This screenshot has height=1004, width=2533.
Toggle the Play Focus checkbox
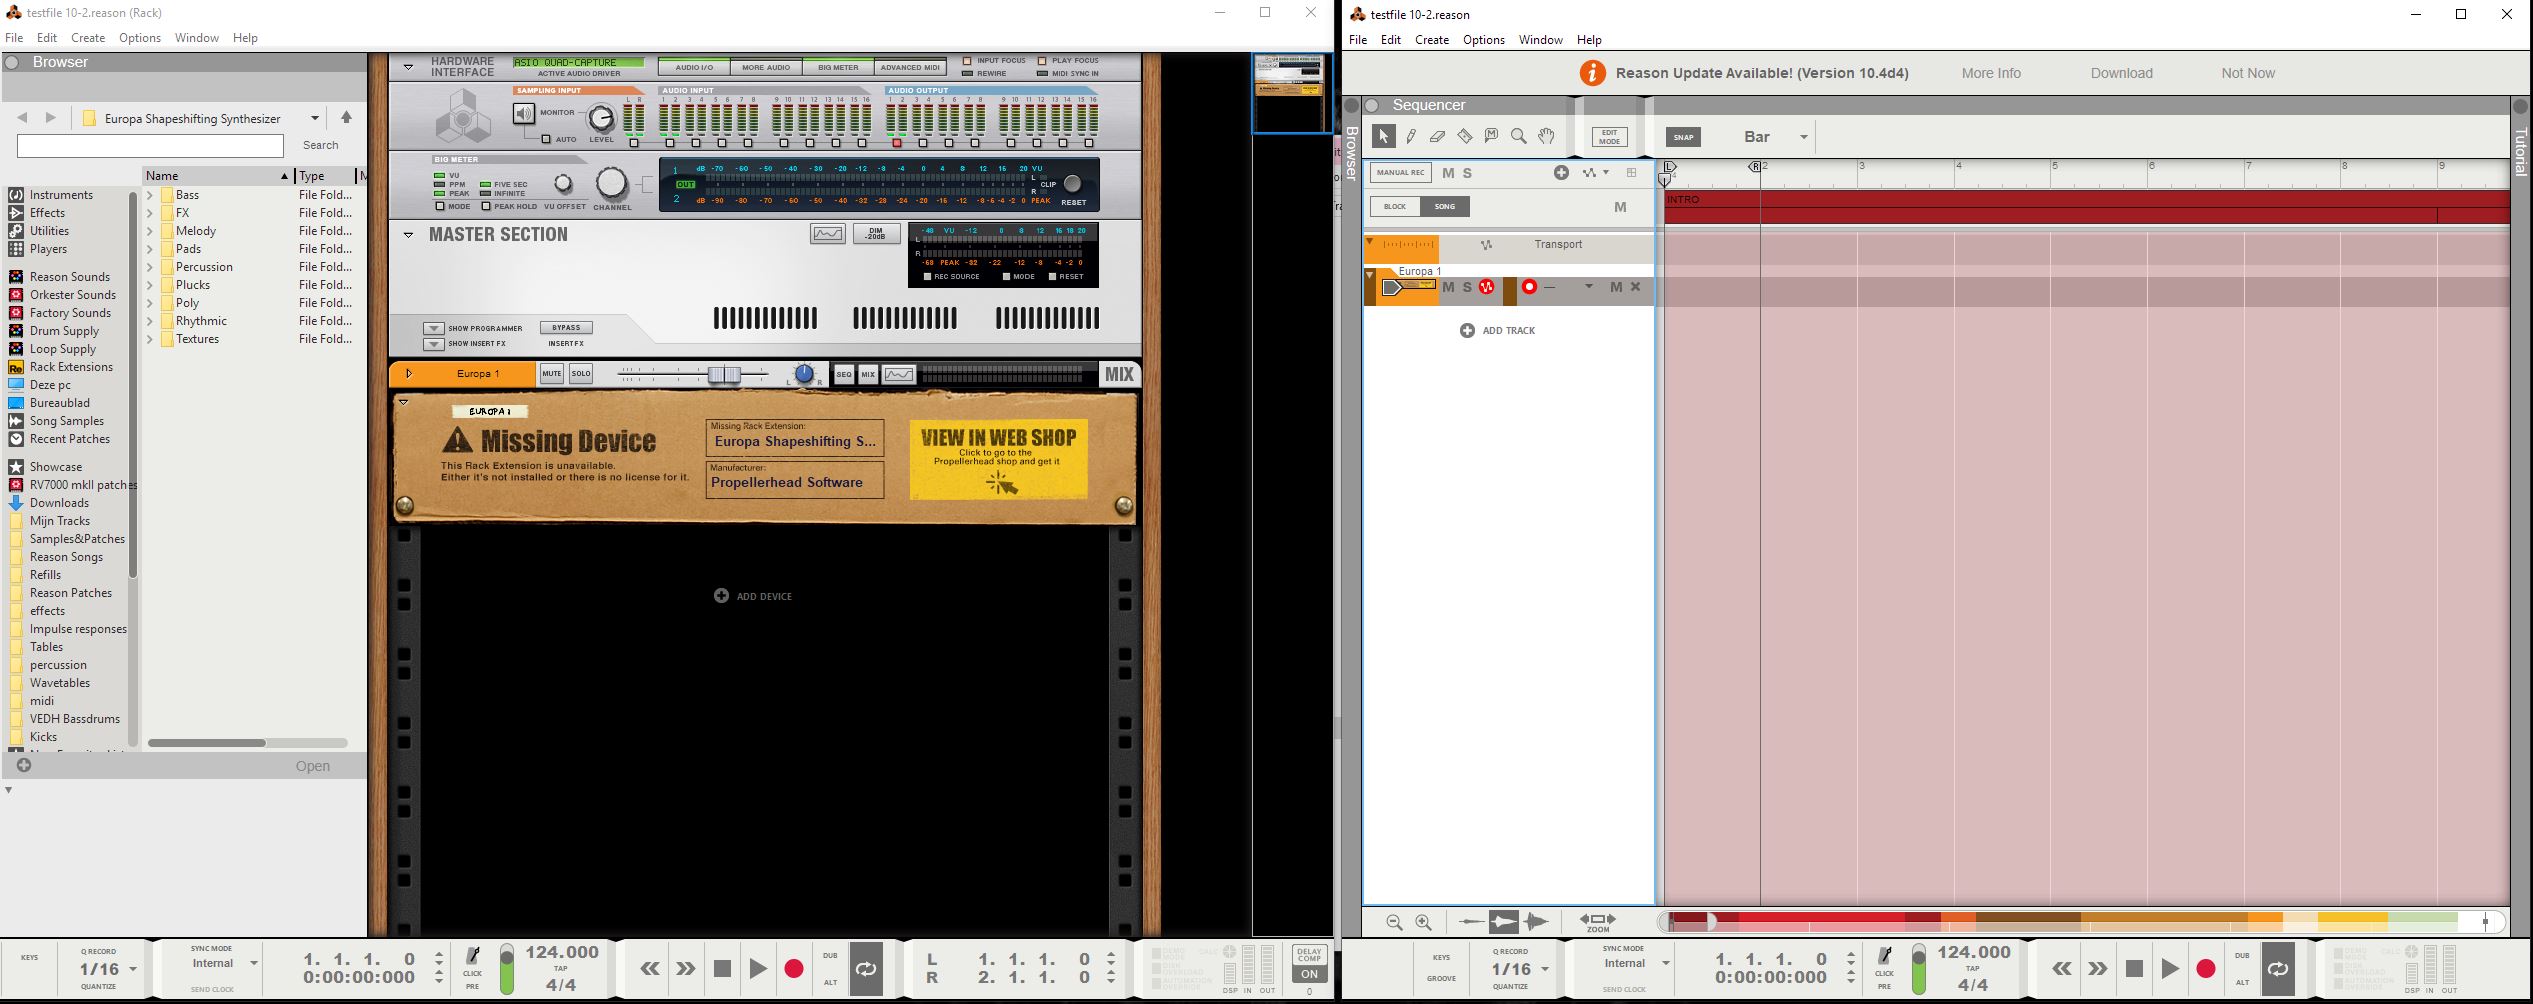coord(1042,60)
